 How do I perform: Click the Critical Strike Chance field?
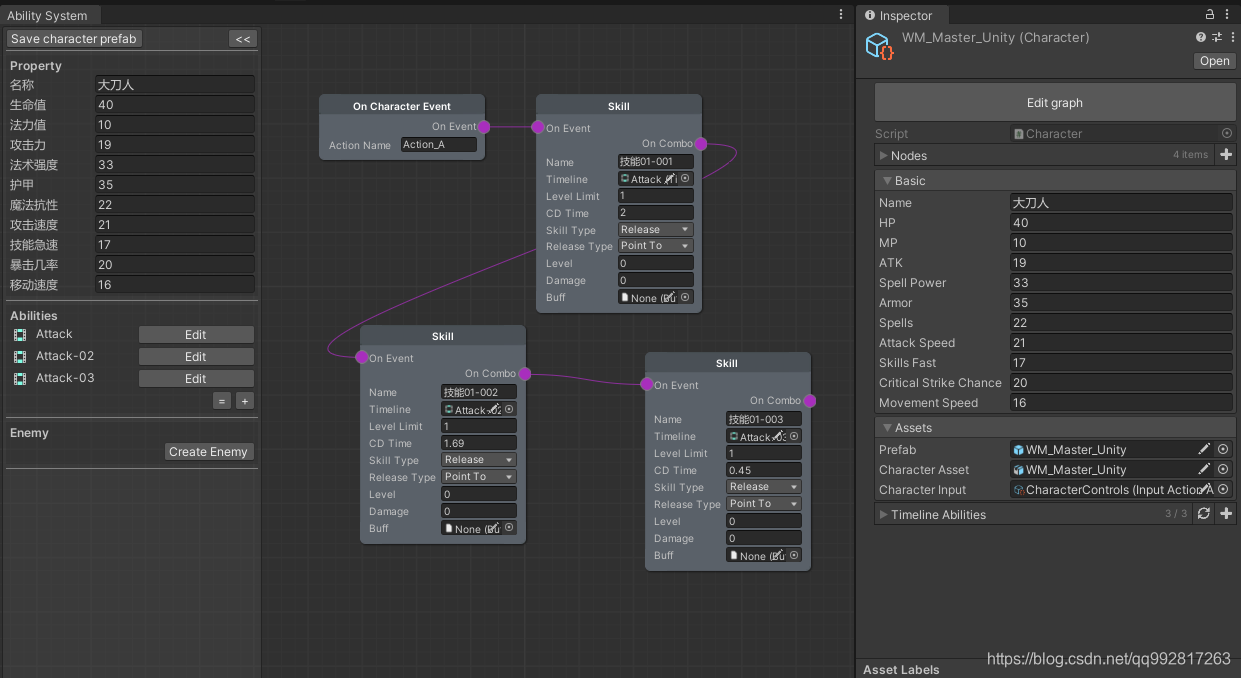coord(1121,383)
